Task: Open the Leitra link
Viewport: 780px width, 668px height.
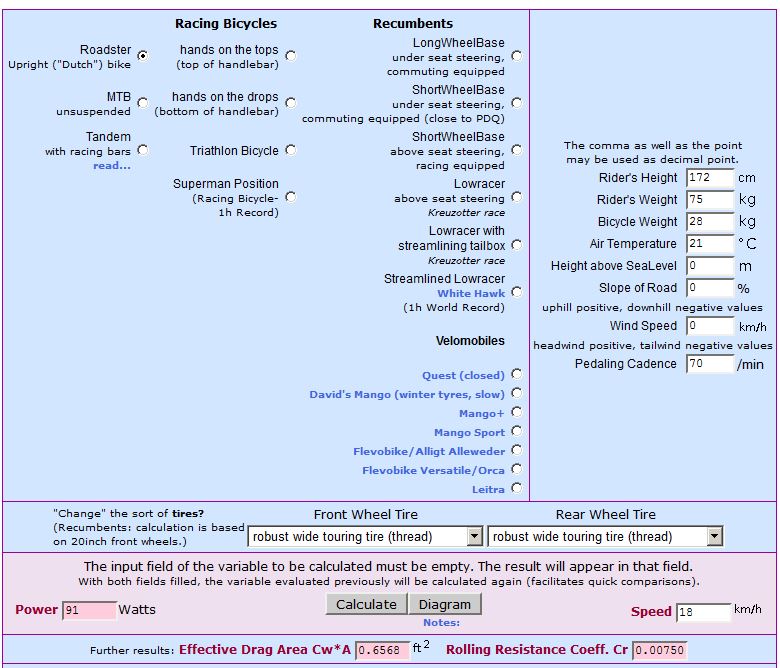Action: [x=488, y=489]
